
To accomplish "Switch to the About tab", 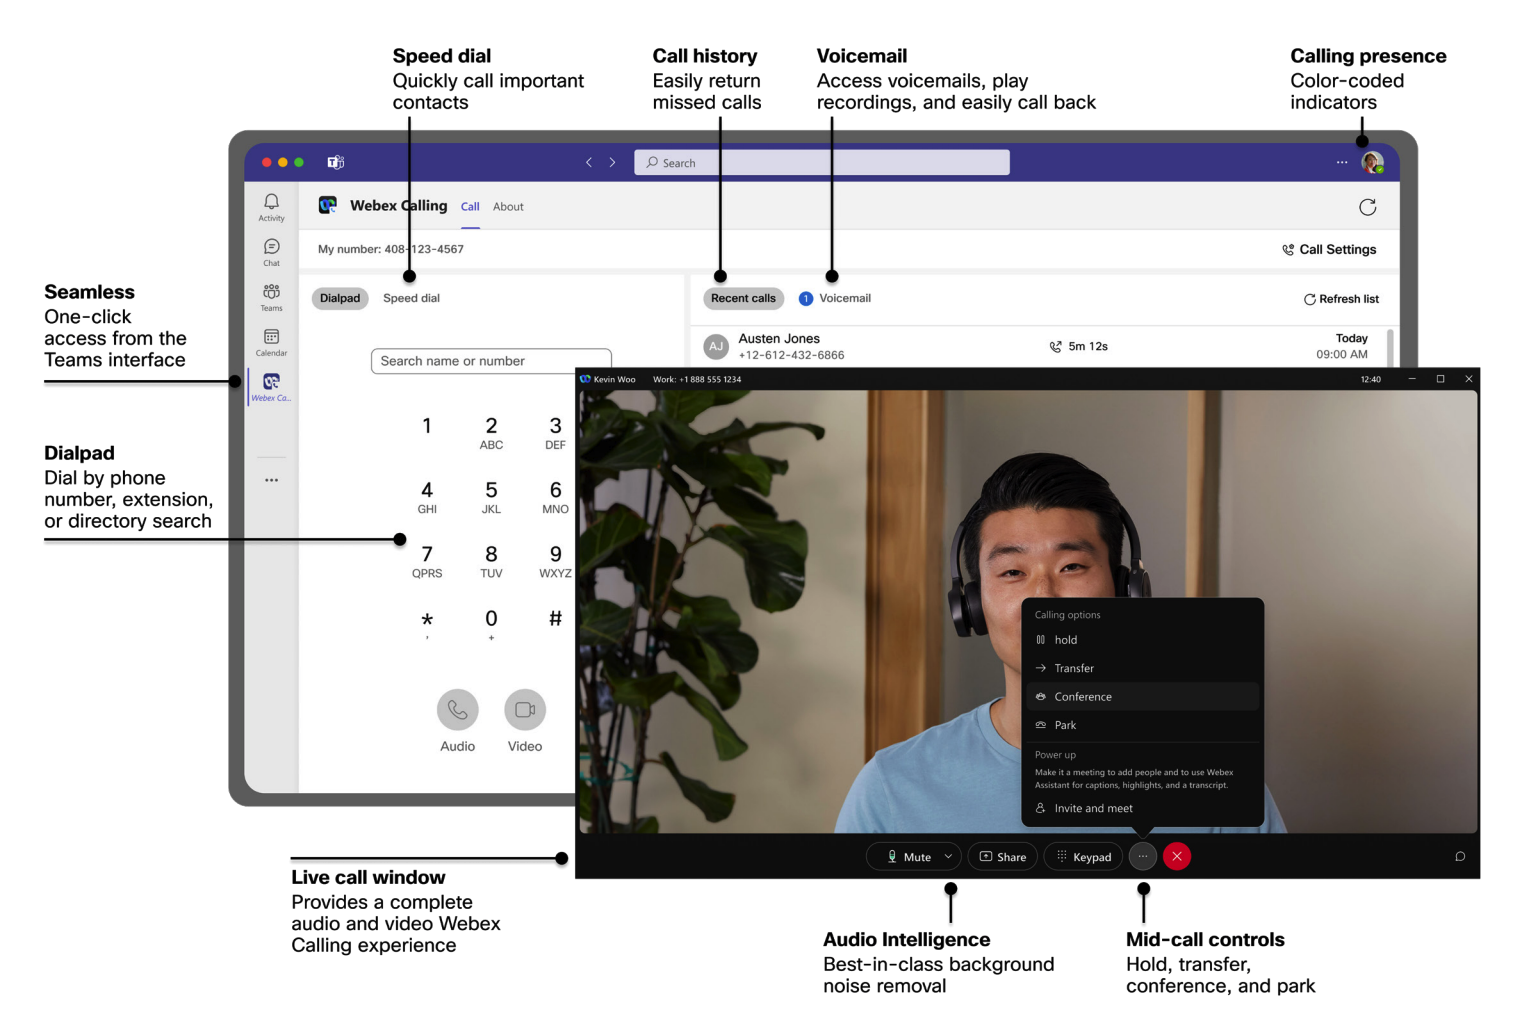I will 508,206.
